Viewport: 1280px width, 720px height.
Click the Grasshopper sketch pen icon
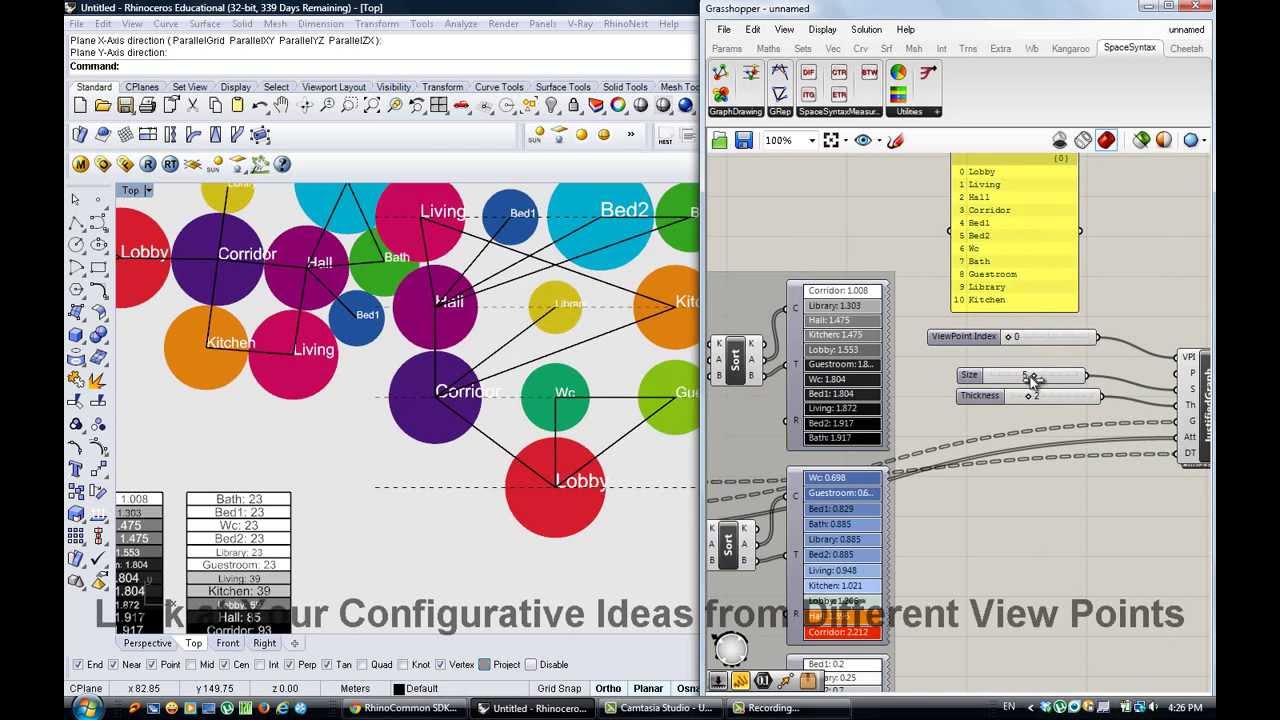pos(895,141)
